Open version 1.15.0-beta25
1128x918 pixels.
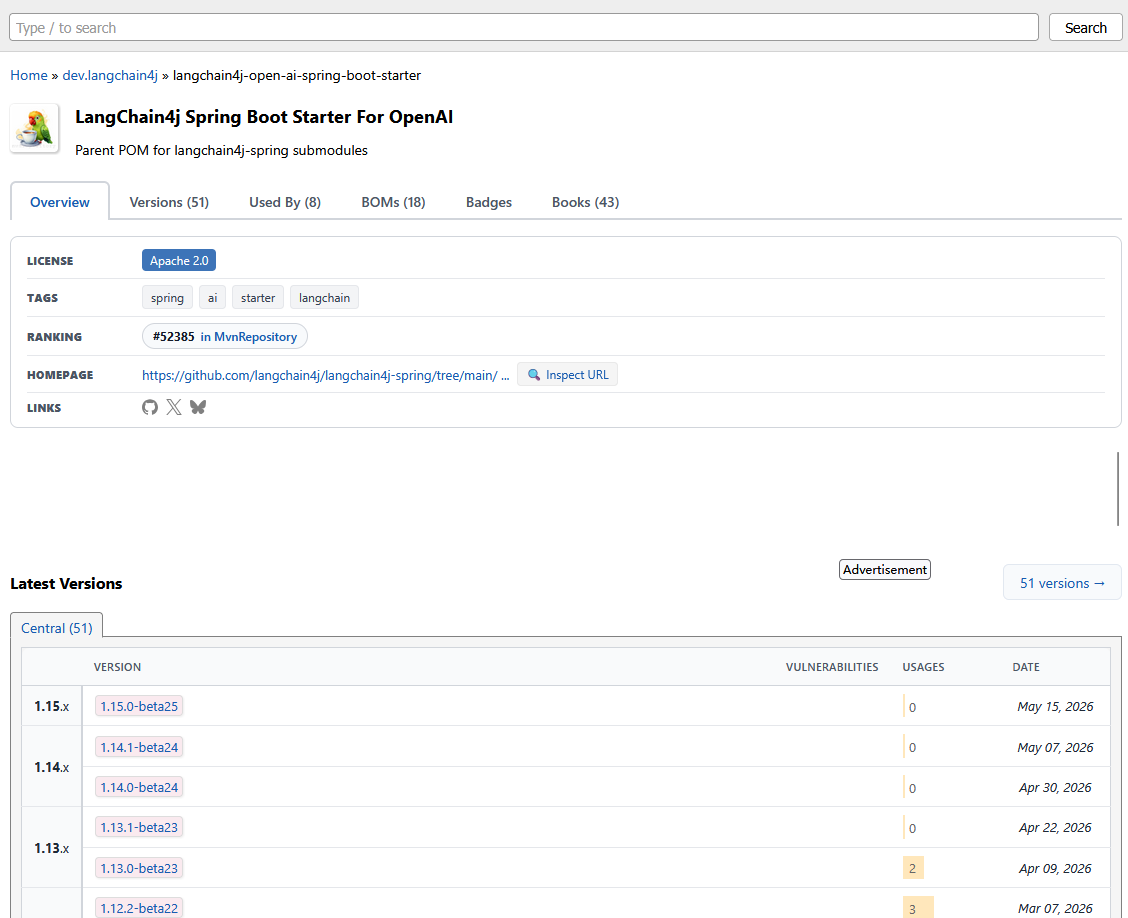coord(139,706)
